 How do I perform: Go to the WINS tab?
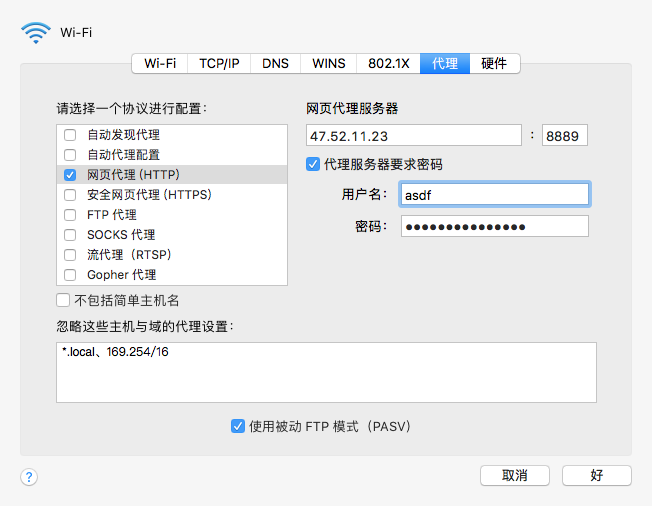[x=328, y=63]
